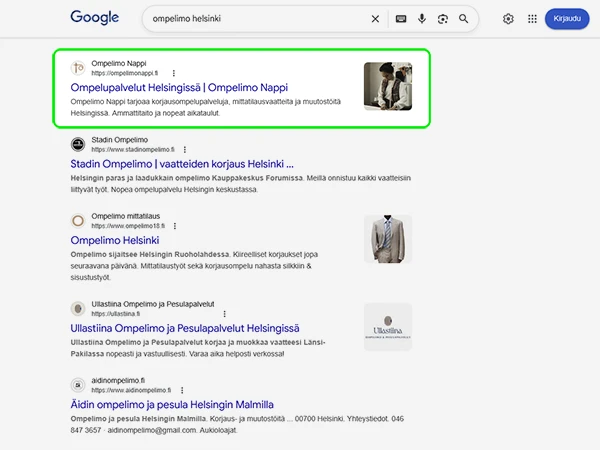
Task: Open the Äidin ompelimo ja pesula Helsingin Malmilla link
Action: pos(172,405)
